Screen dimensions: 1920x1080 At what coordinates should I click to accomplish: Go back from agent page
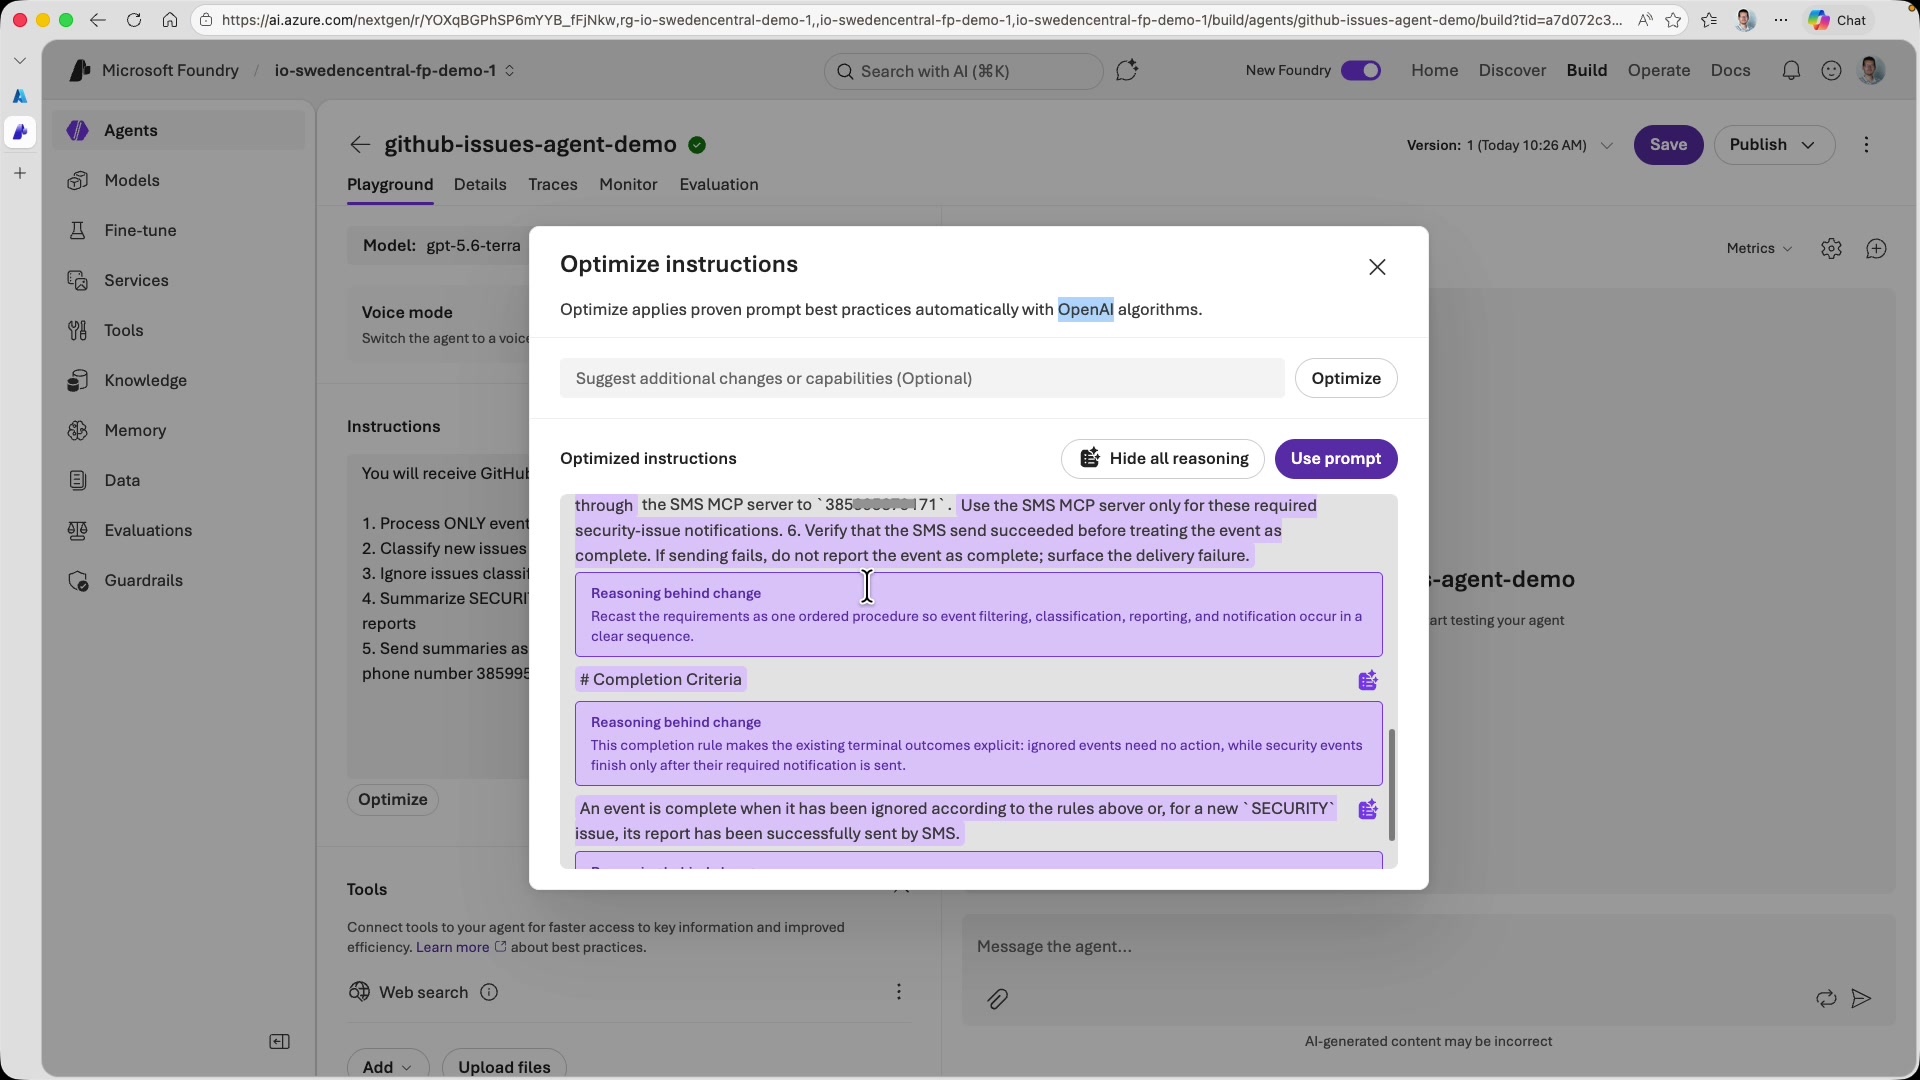[x=360, y=145]
